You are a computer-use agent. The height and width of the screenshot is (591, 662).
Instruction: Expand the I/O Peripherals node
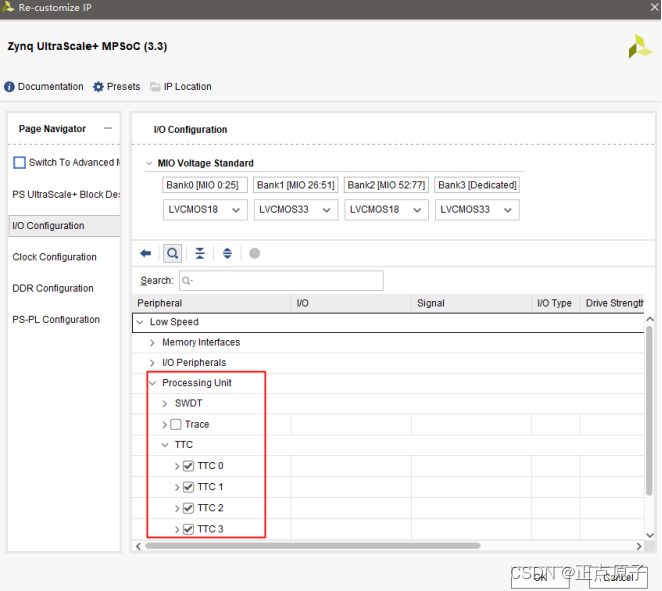click(x=152, y=363)
